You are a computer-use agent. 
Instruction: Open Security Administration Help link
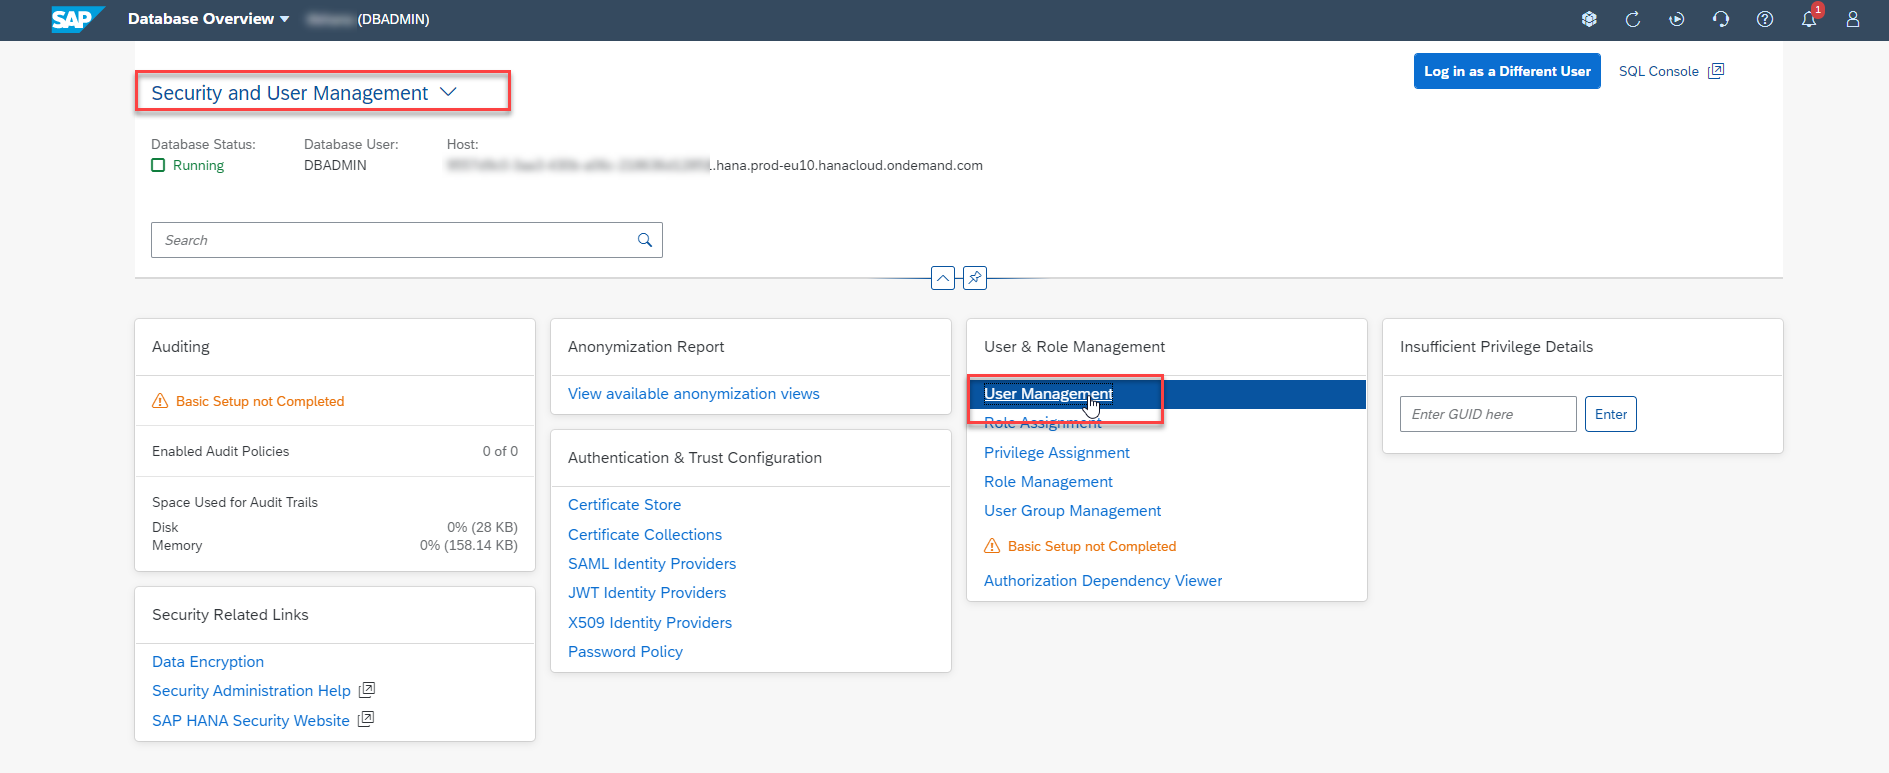click(251, 691)
